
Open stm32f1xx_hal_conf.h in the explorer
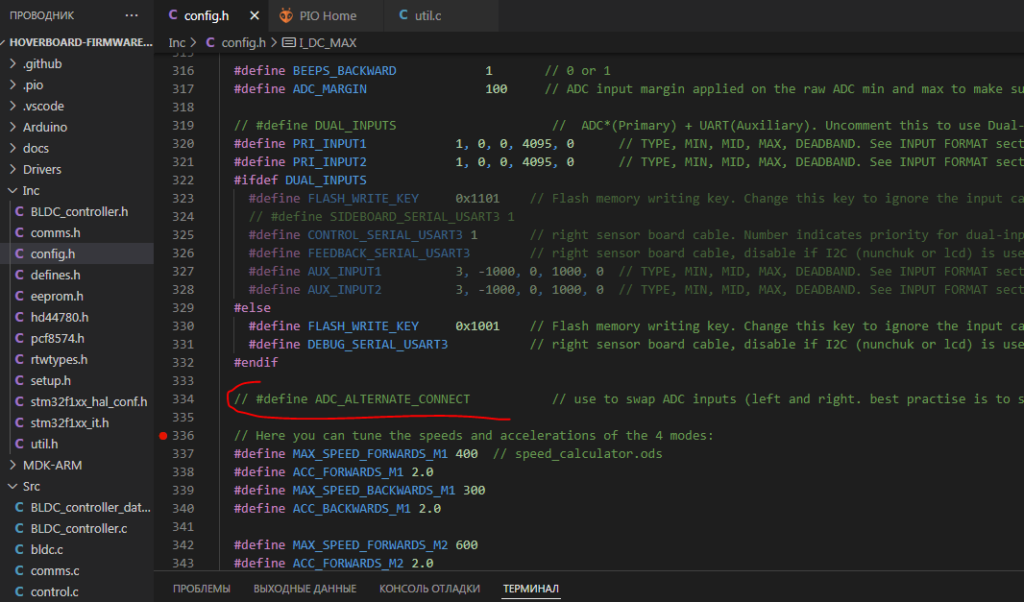88,402
